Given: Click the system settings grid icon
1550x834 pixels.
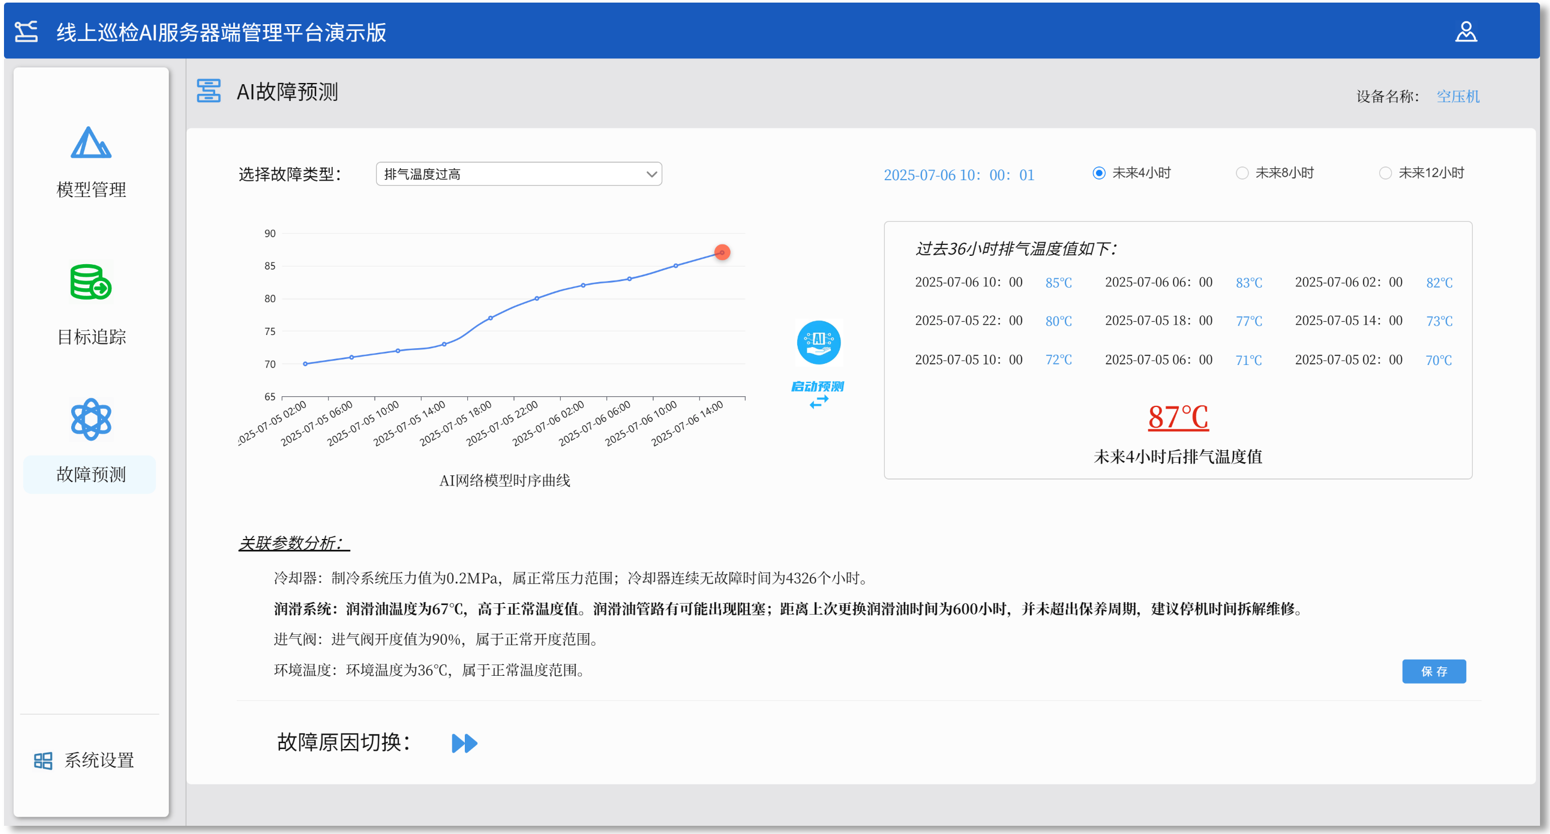Looking at the screenshot, I should click(43, 761).
